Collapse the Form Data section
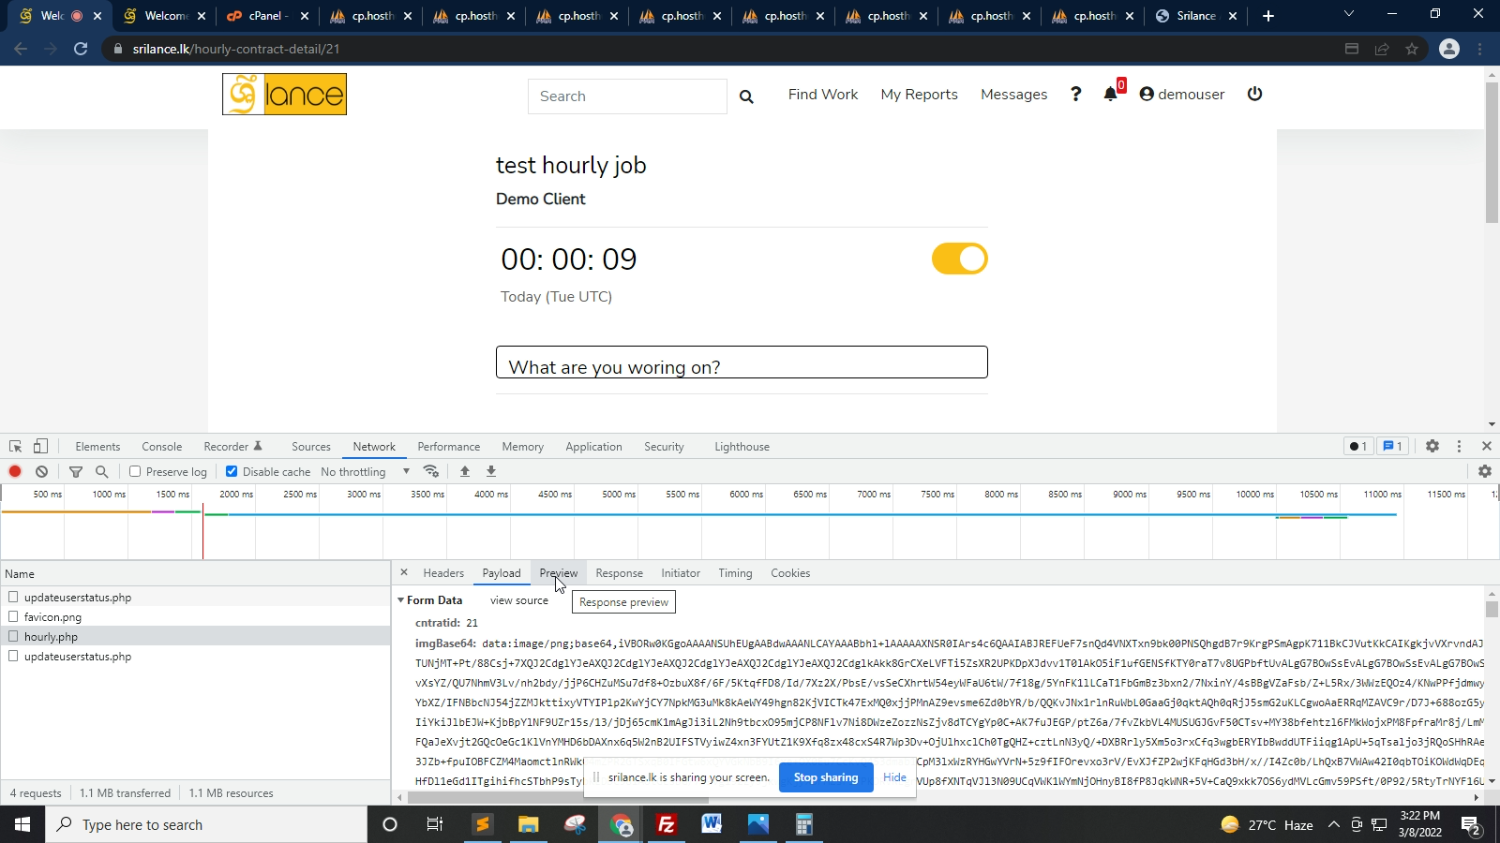Image resolution: width=1500 pixels, height=843 pixels. click(401, 601)
